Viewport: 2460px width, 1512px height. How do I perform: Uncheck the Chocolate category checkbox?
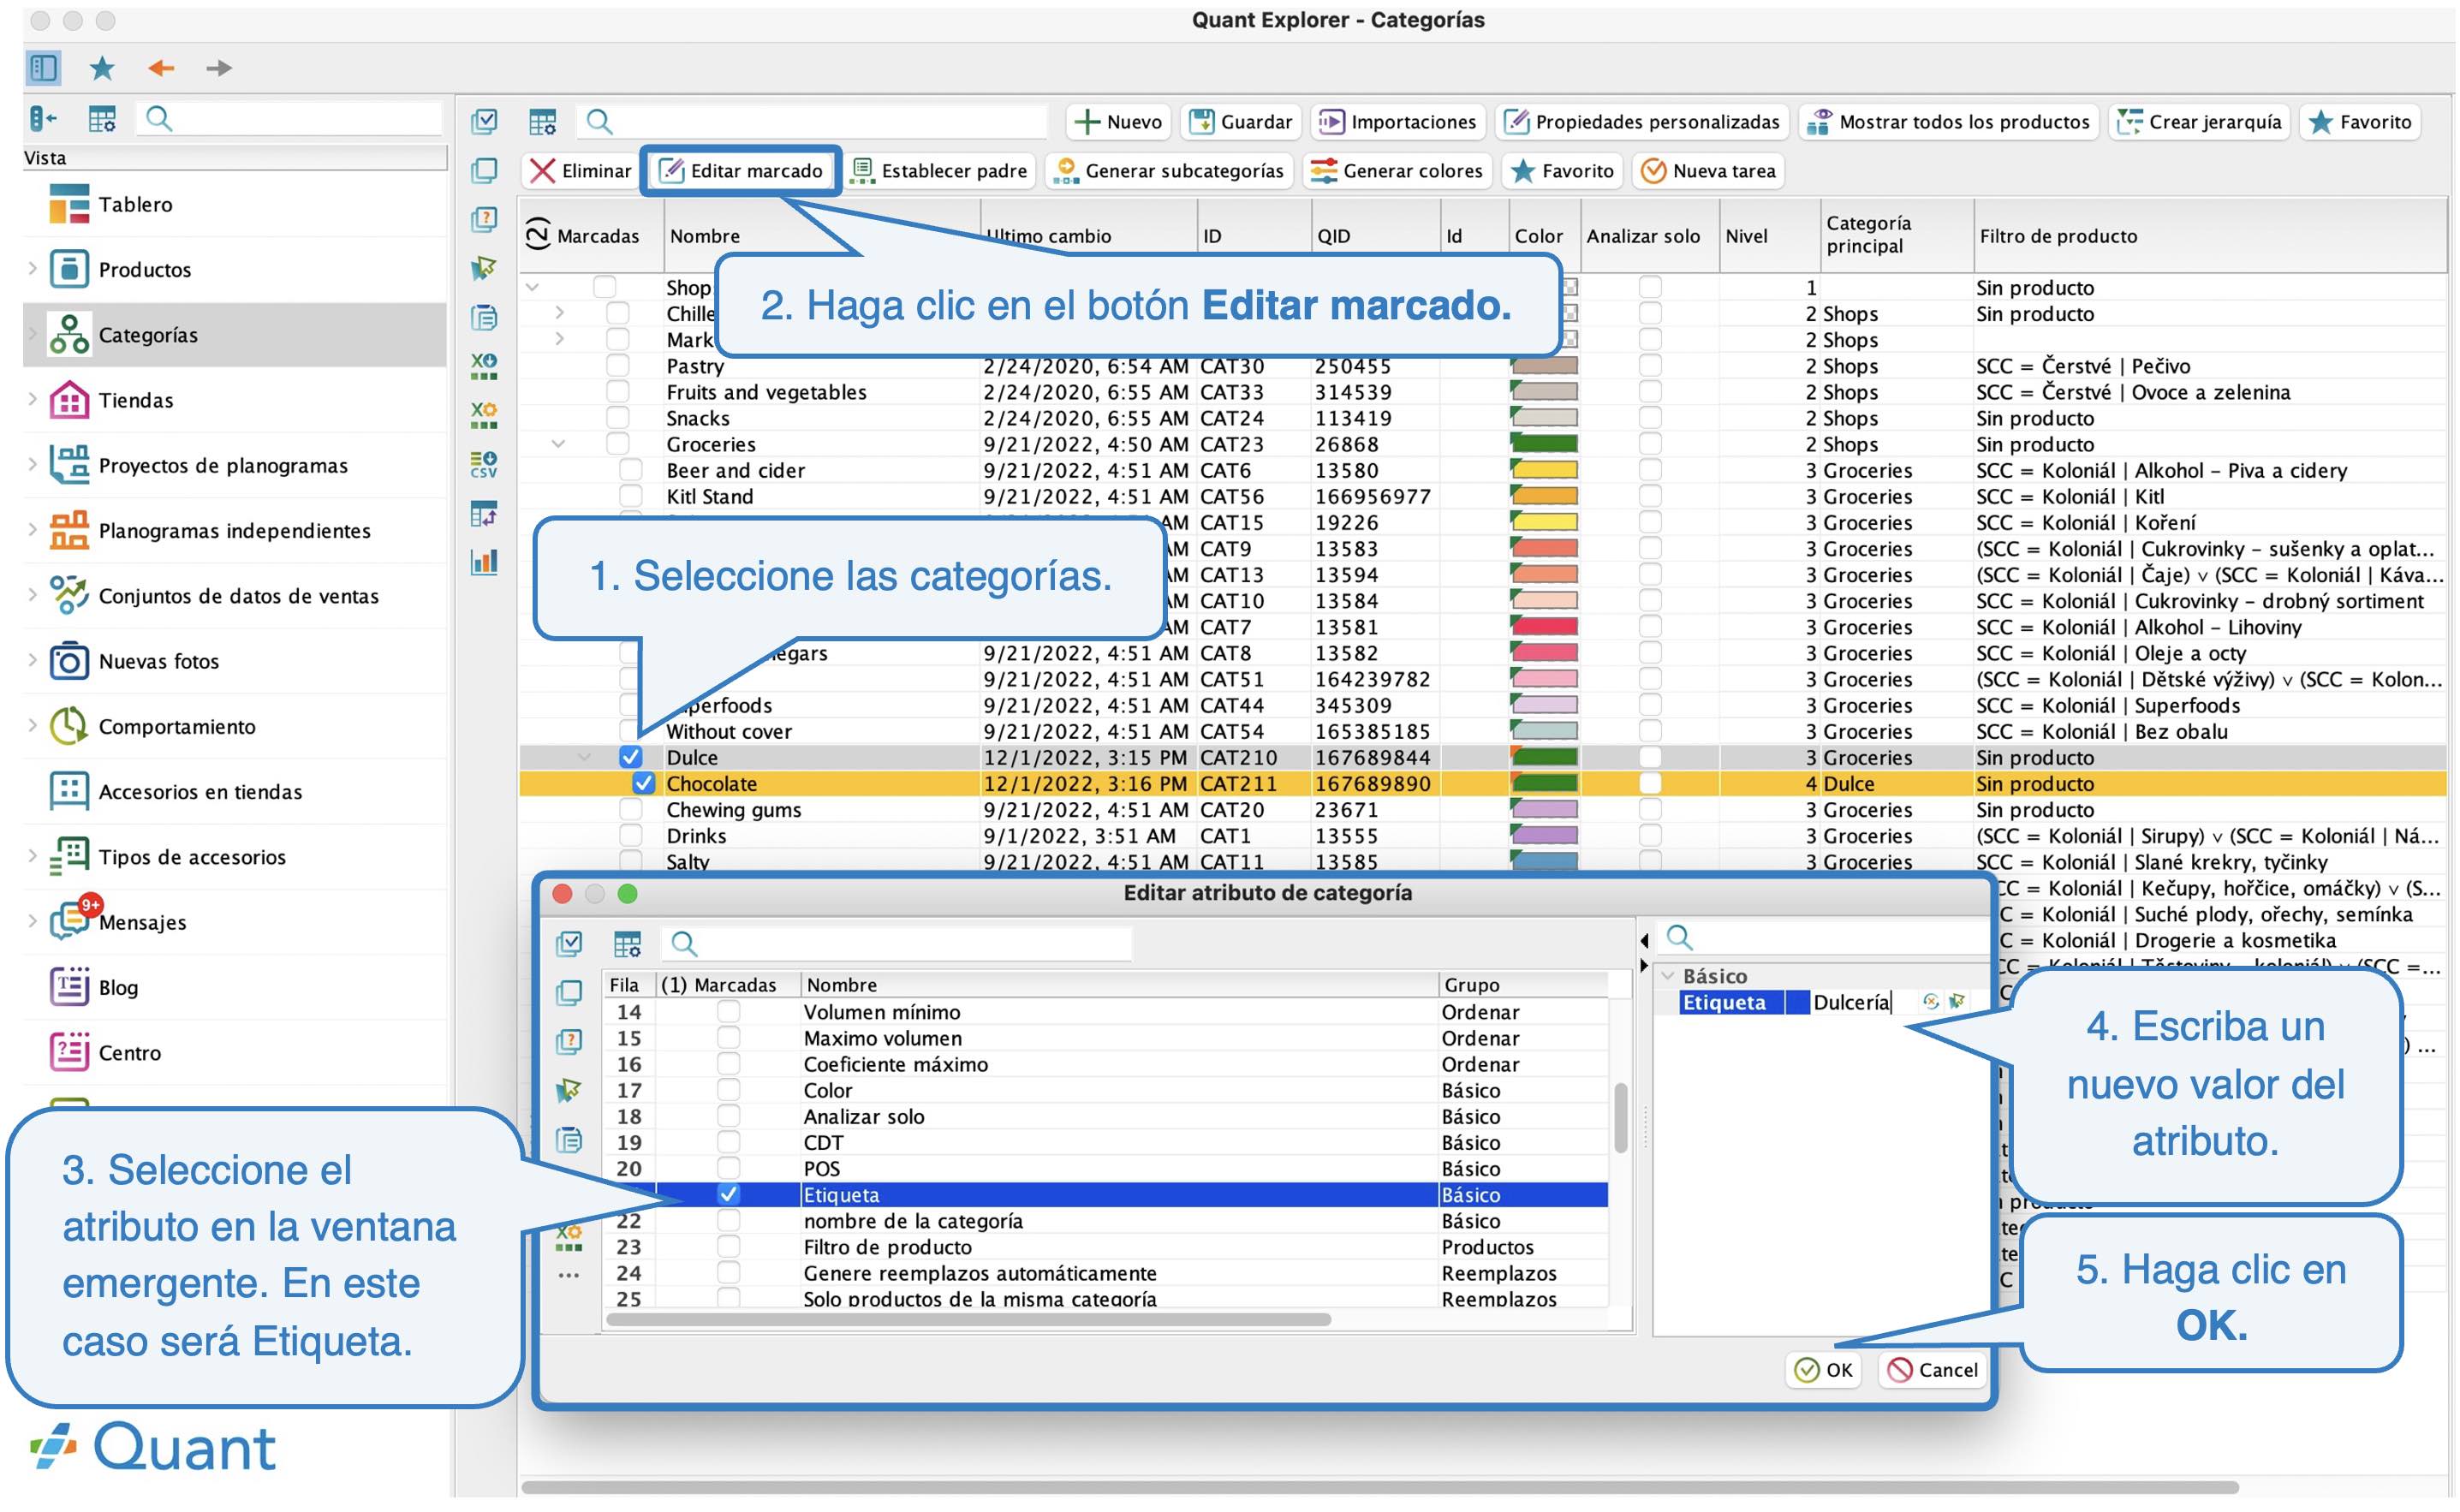tap(643, 783)
